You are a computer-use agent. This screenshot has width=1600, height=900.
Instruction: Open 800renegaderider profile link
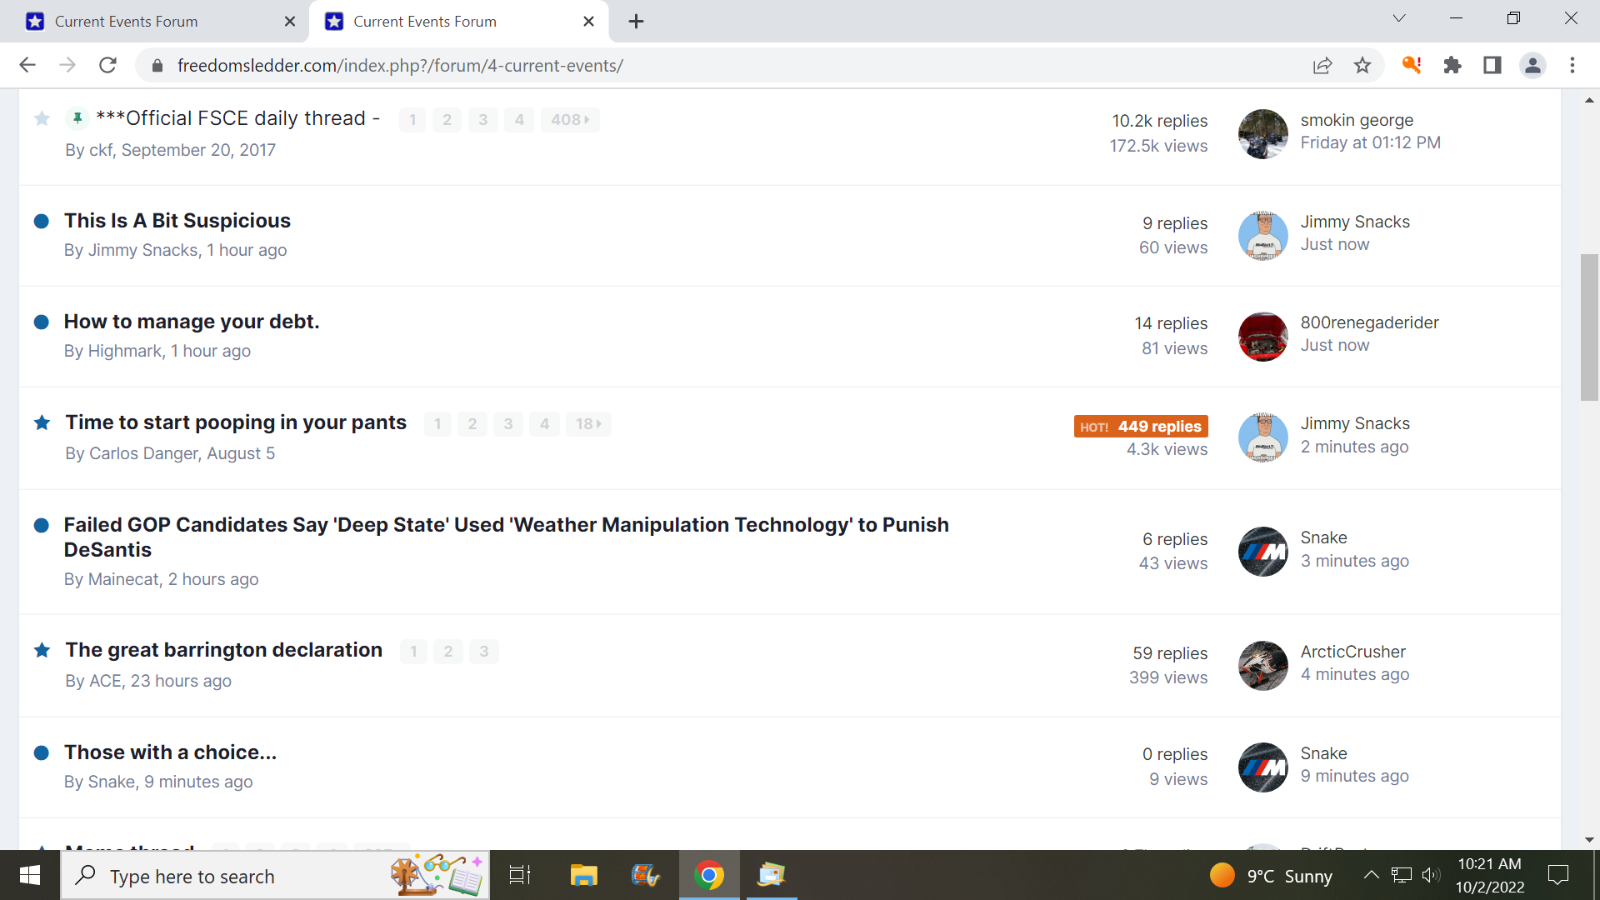point(1369,322)
